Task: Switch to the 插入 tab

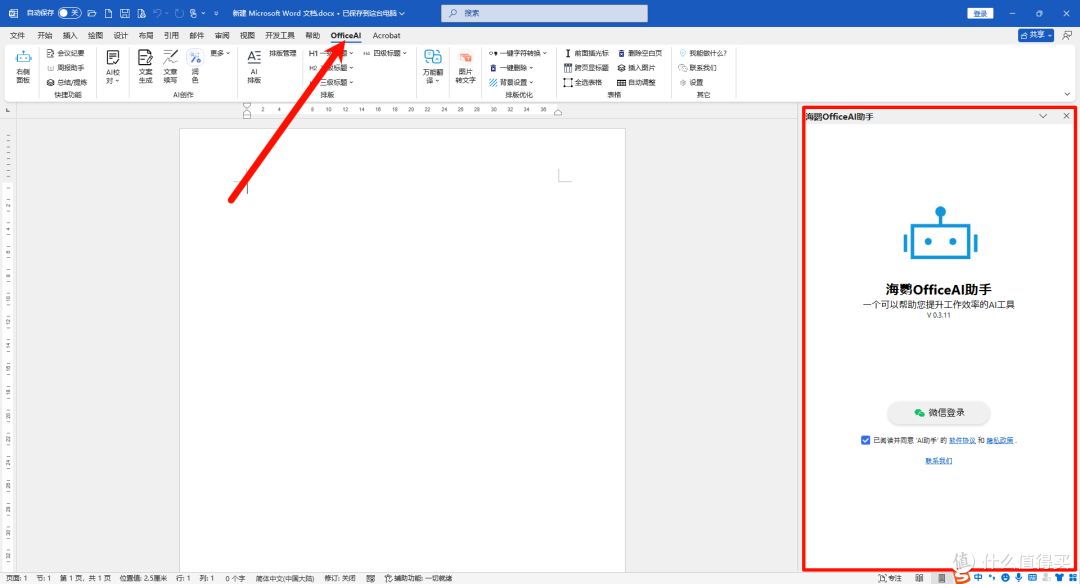Action: coord(70,35)
